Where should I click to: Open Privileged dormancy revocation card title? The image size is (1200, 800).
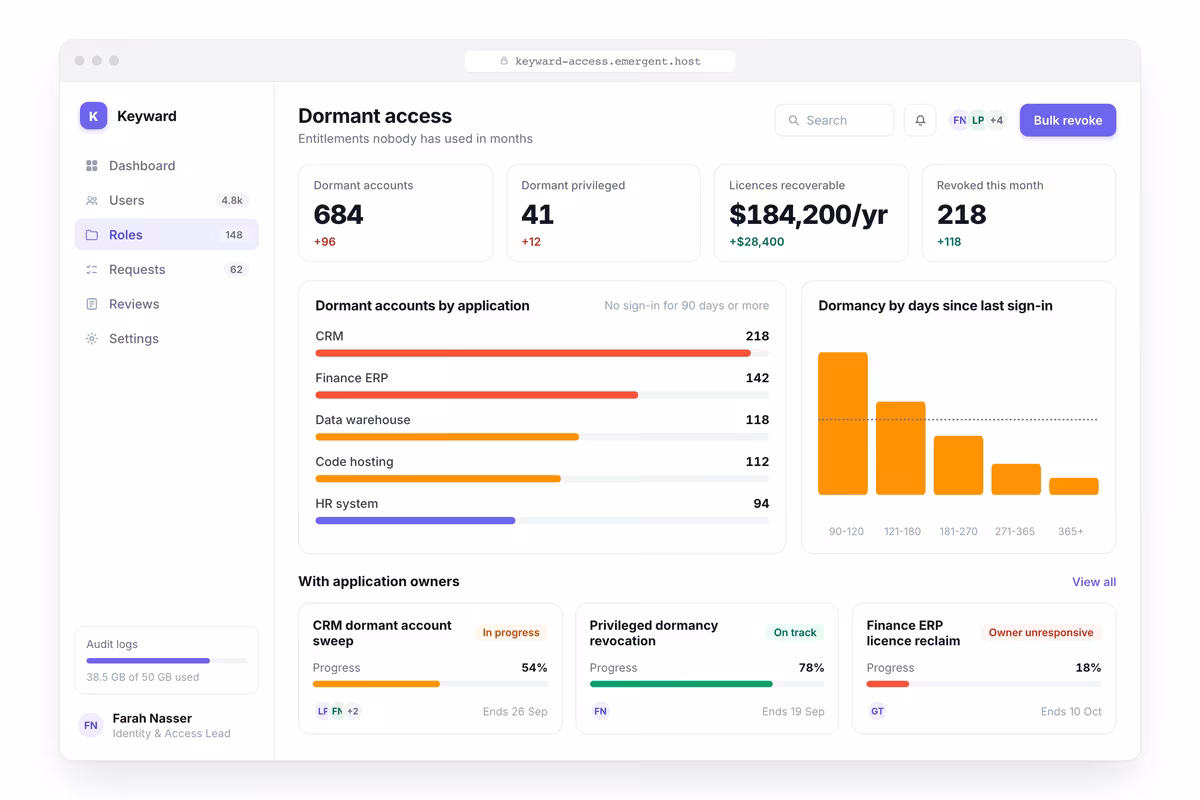654,633
